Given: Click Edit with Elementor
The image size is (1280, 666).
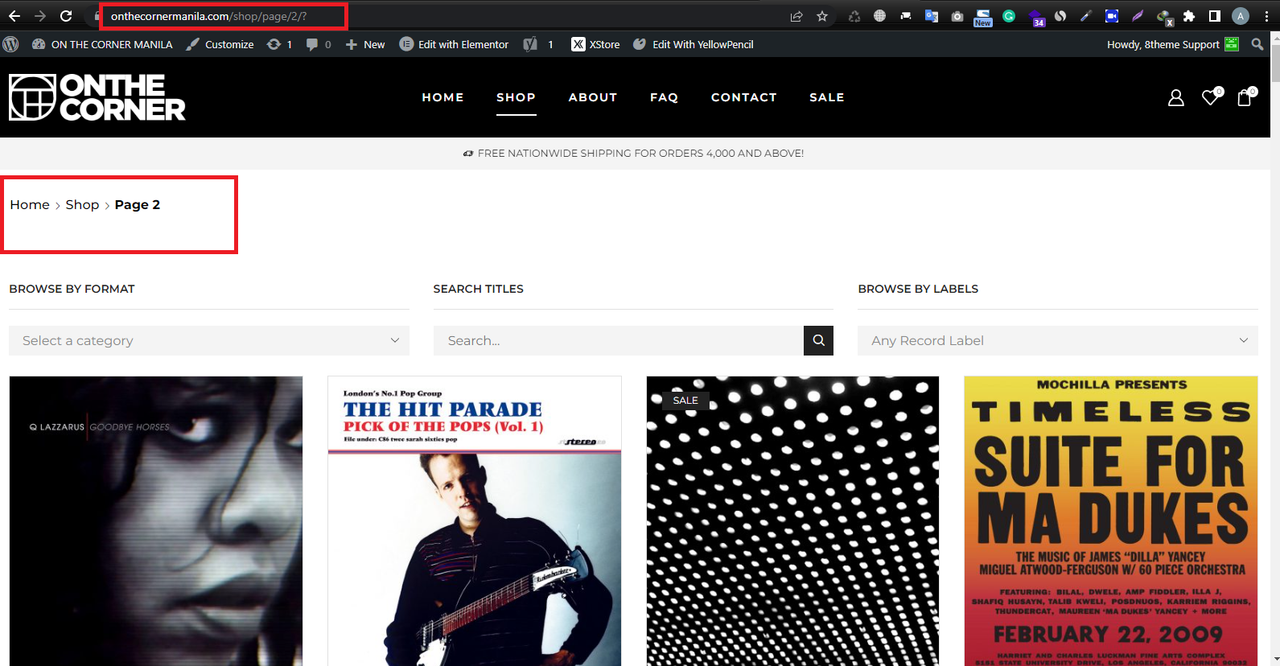Looking at the screenshot, I should [x=454, y=44].
